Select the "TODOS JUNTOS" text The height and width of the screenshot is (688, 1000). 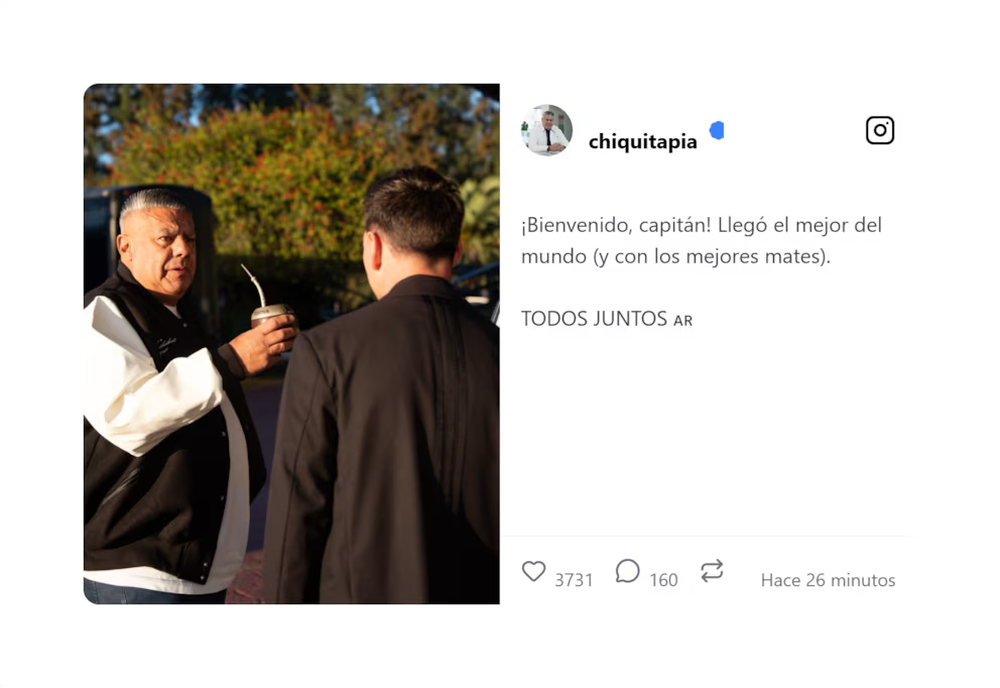[594, 318]
